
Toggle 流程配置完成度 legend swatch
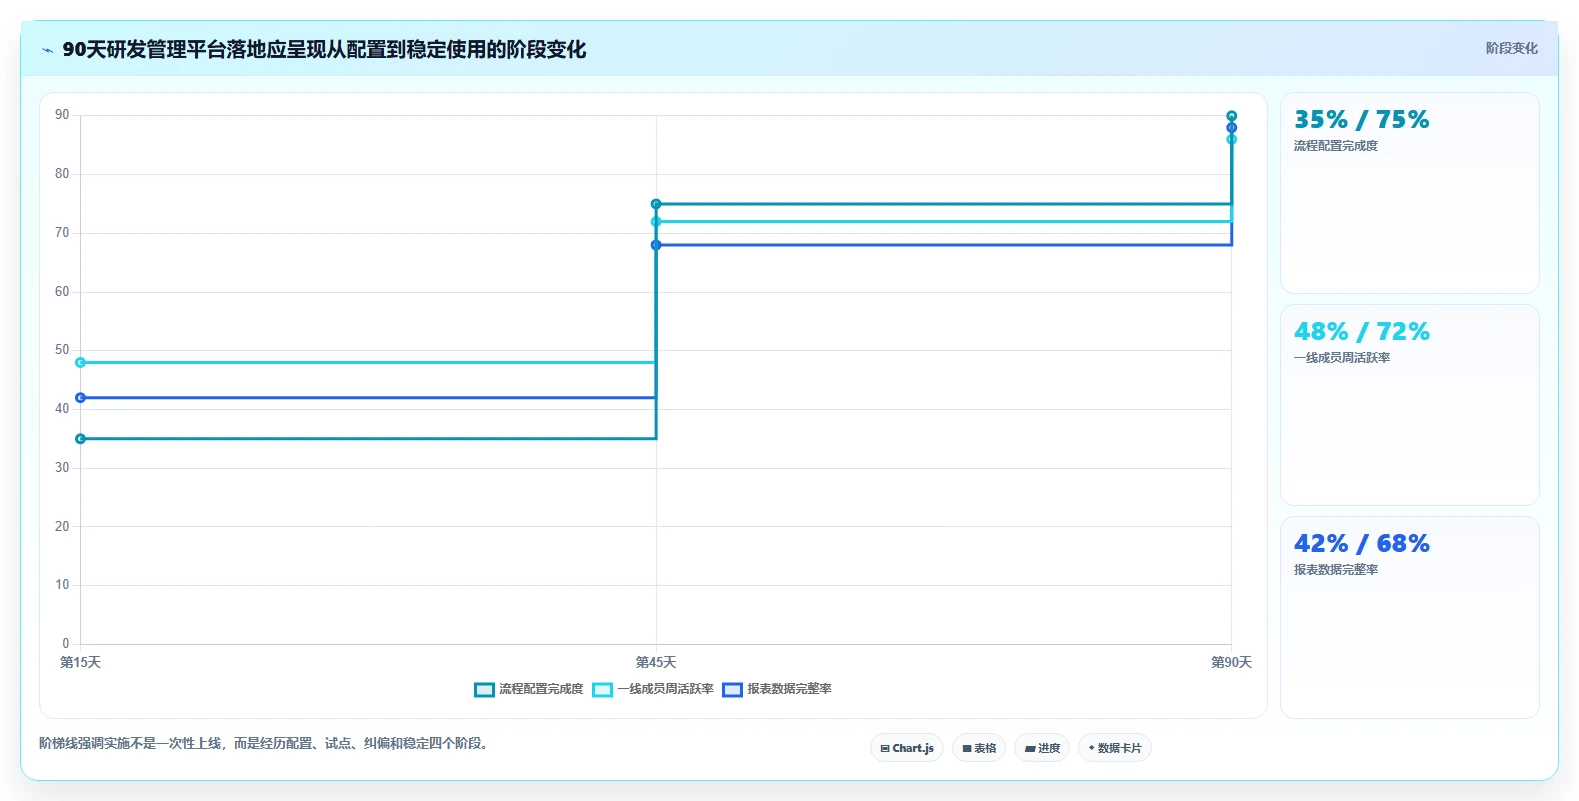tap(485, 690)
